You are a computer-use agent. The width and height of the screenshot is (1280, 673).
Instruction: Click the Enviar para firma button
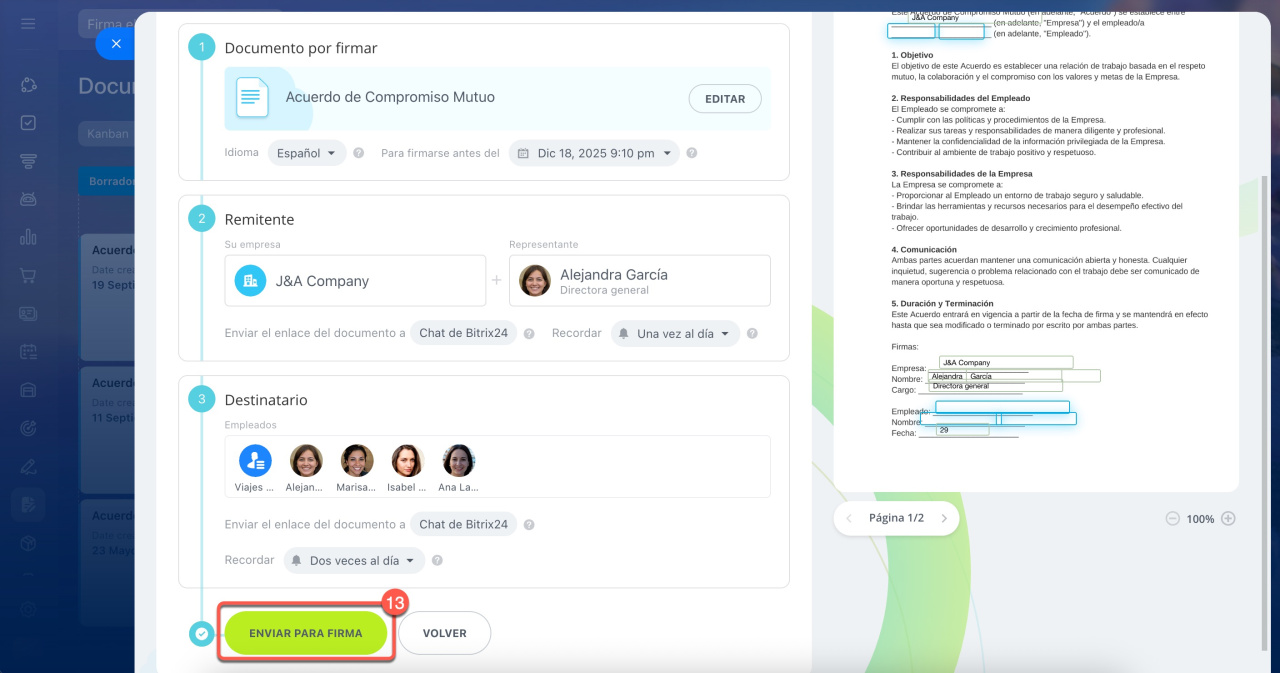pos(305,633)
